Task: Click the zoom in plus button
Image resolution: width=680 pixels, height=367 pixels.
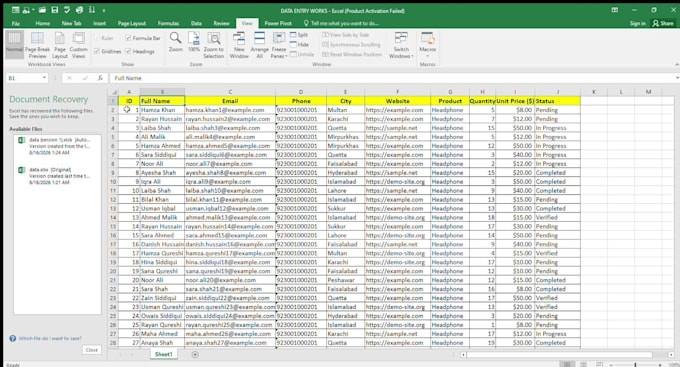Action: pyautogui.click(x=660, y=365)
